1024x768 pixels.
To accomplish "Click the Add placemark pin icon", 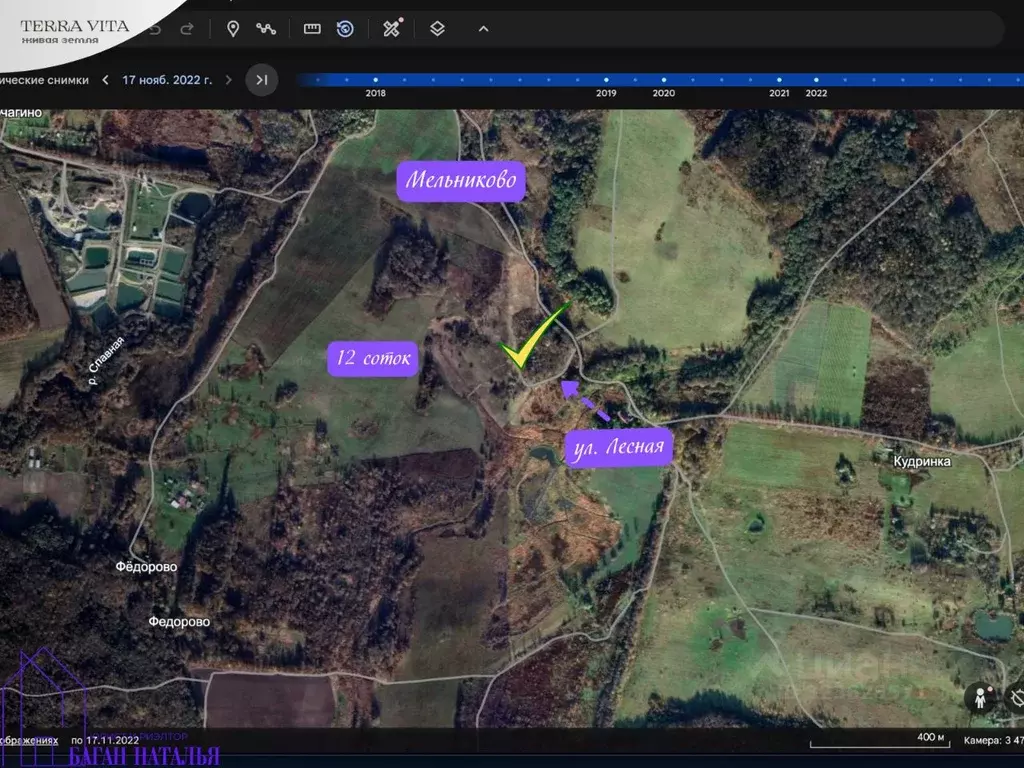I will (x=233, y=29).
